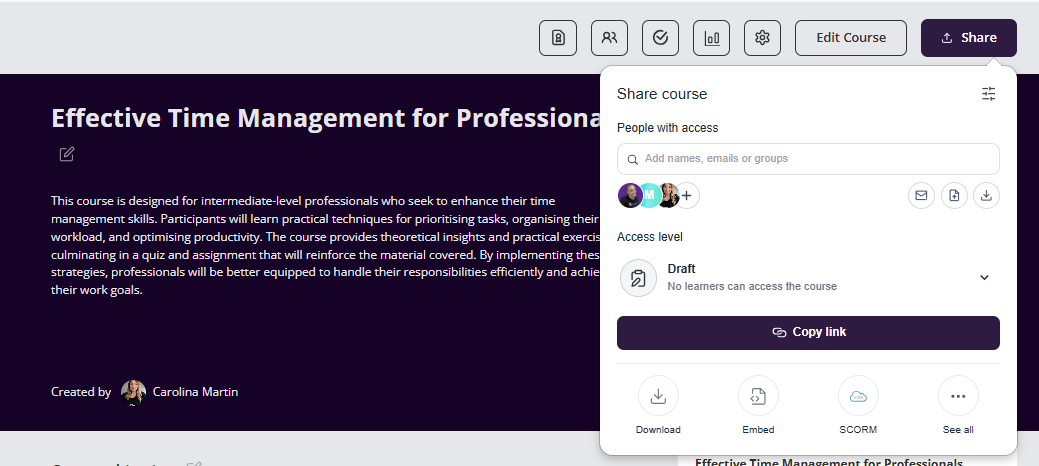Click Carolina Martin's avatar beside Created by

(133, 392)
